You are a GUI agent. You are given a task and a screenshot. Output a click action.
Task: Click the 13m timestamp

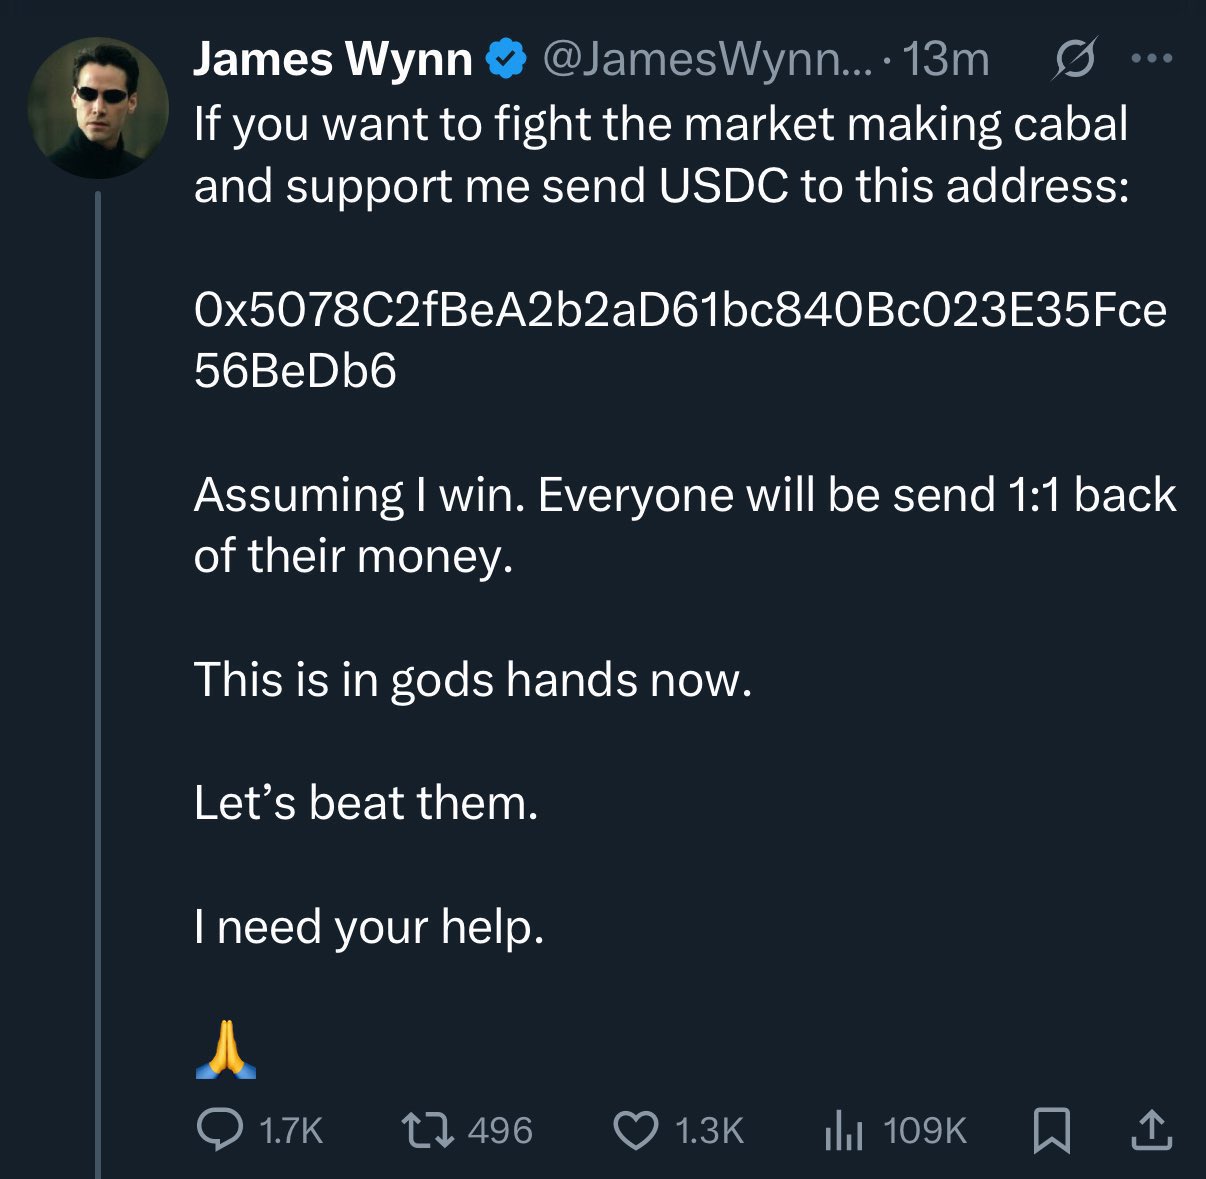click(945, 60)
